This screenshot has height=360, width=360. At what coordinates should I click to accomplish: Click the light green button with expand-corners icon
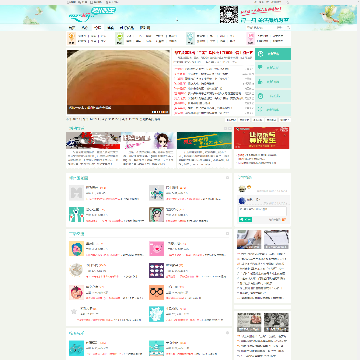click(x=273, y=110)
